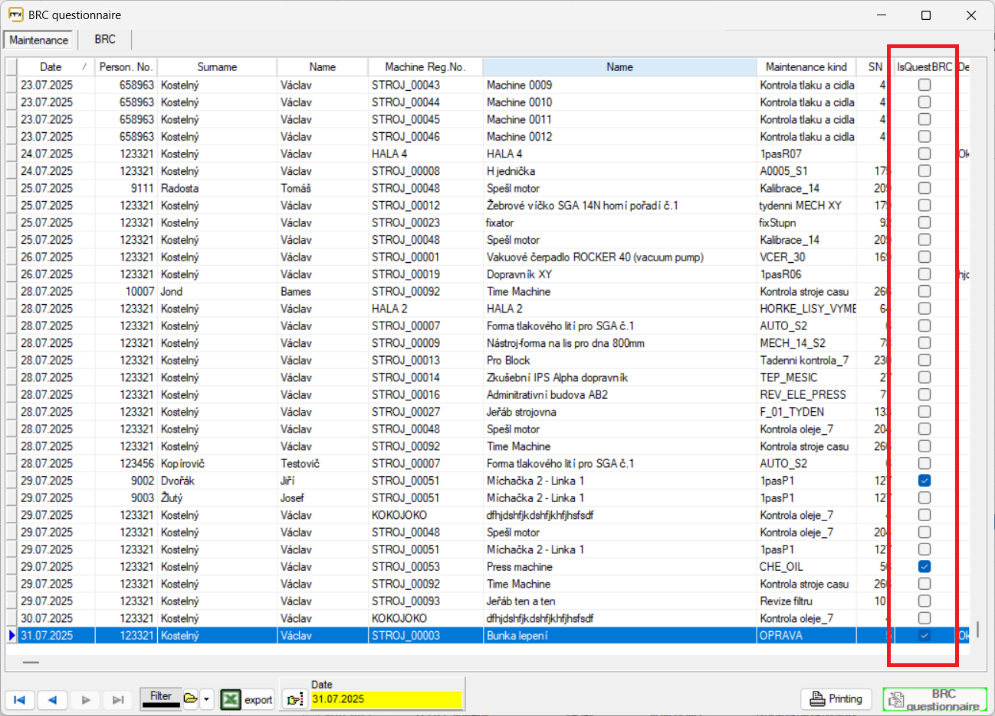This screenshot has width=995, height=716.
Task: Open the saved filter folder icon
Action: coord(190,698)
